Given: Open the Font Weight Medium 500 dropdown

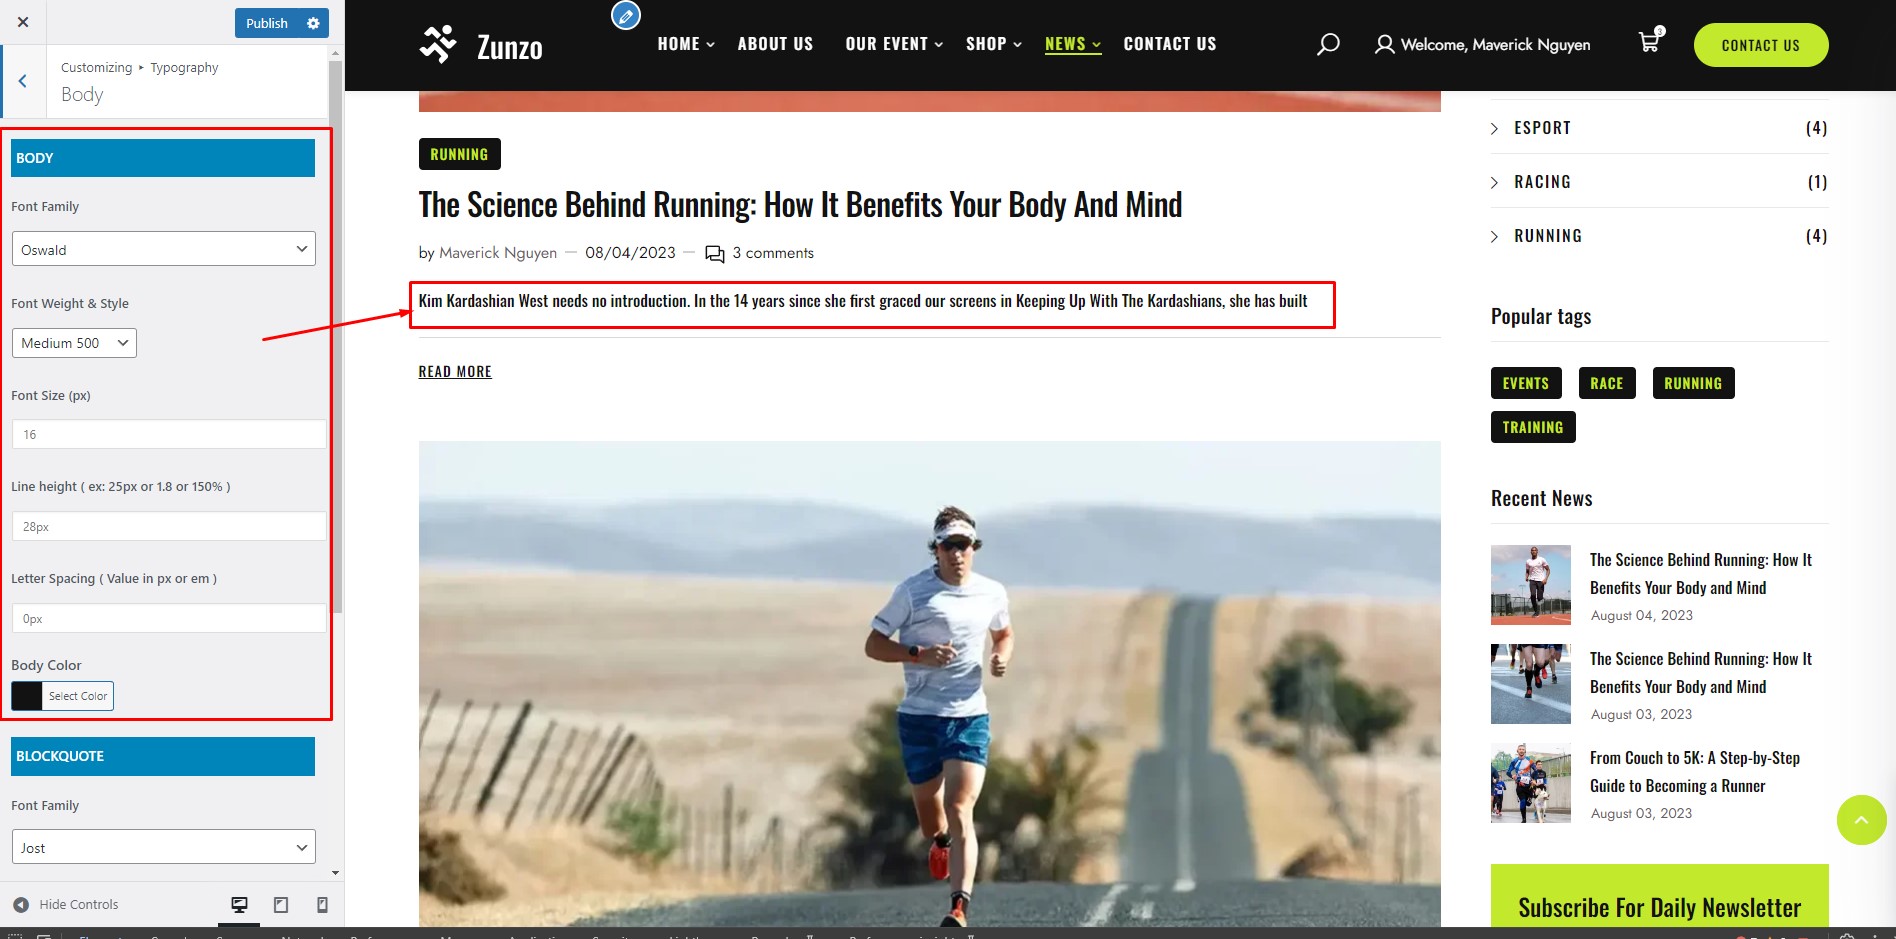Looking at the screenshot, I should 74,343.
